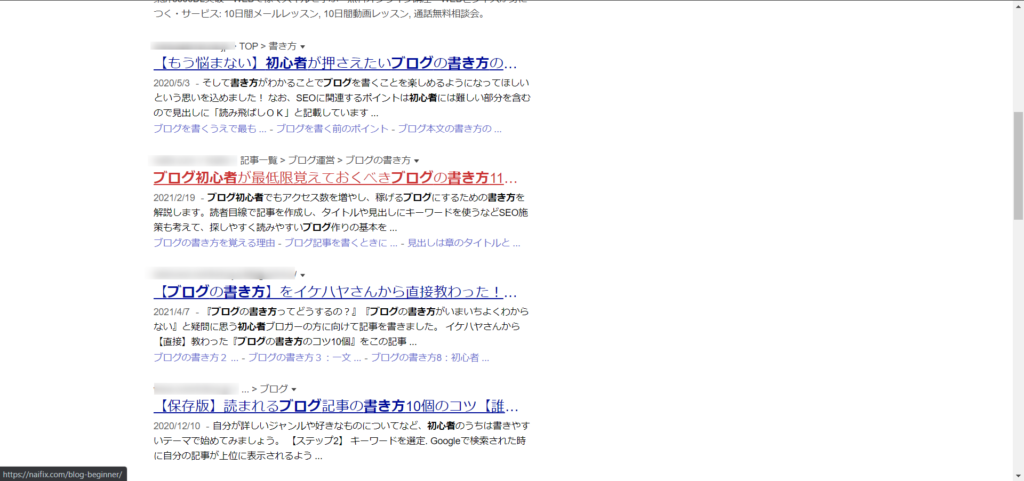Jump to sitelink ブログ記事を書くときに ...
This screenshot has width=1024, height=481.
point(341,243)
